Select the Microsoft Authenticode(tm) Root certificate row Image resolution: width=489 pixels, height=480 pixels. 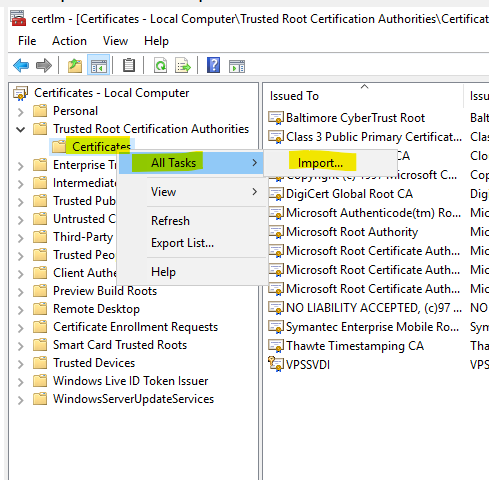pyautogui.click(x=373, y=213)
